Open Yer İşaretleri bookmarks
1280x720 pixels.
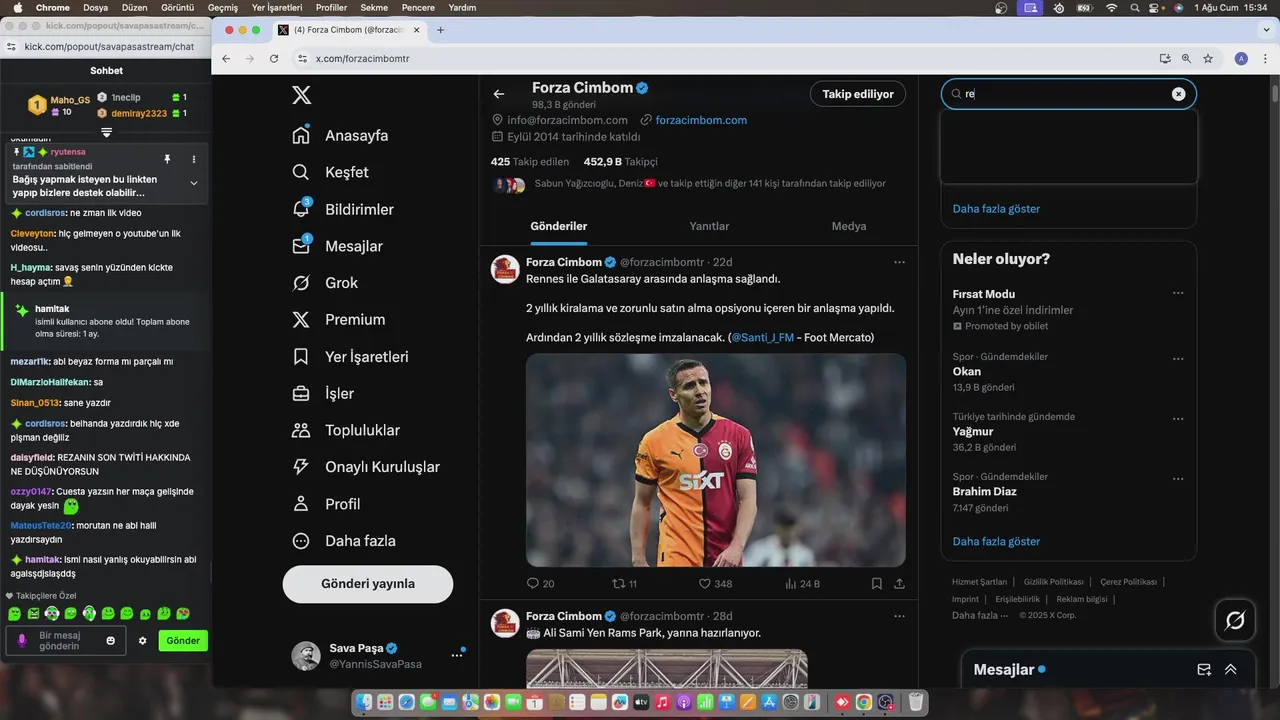click(350, 357)
